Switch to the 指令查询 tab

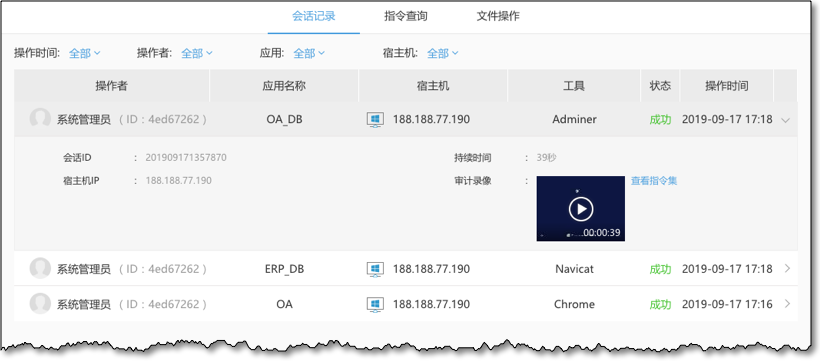(406, 16)
